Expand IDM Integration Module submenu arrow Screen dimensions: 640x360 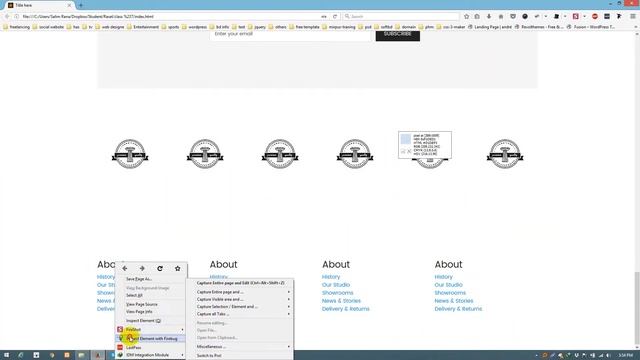[x=182, y=355]
